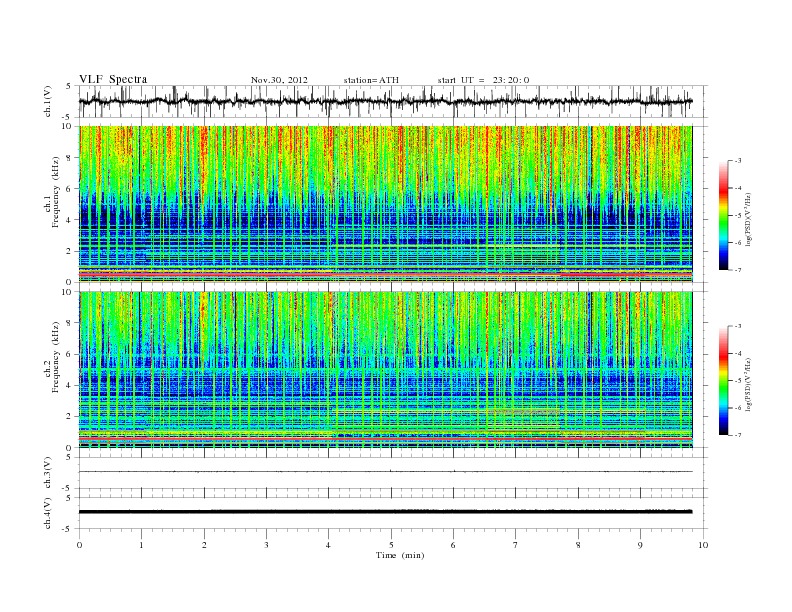The image size is (792, 612).
Task: Click the ch.3 flat waveform trace
Action: (385, 472)
